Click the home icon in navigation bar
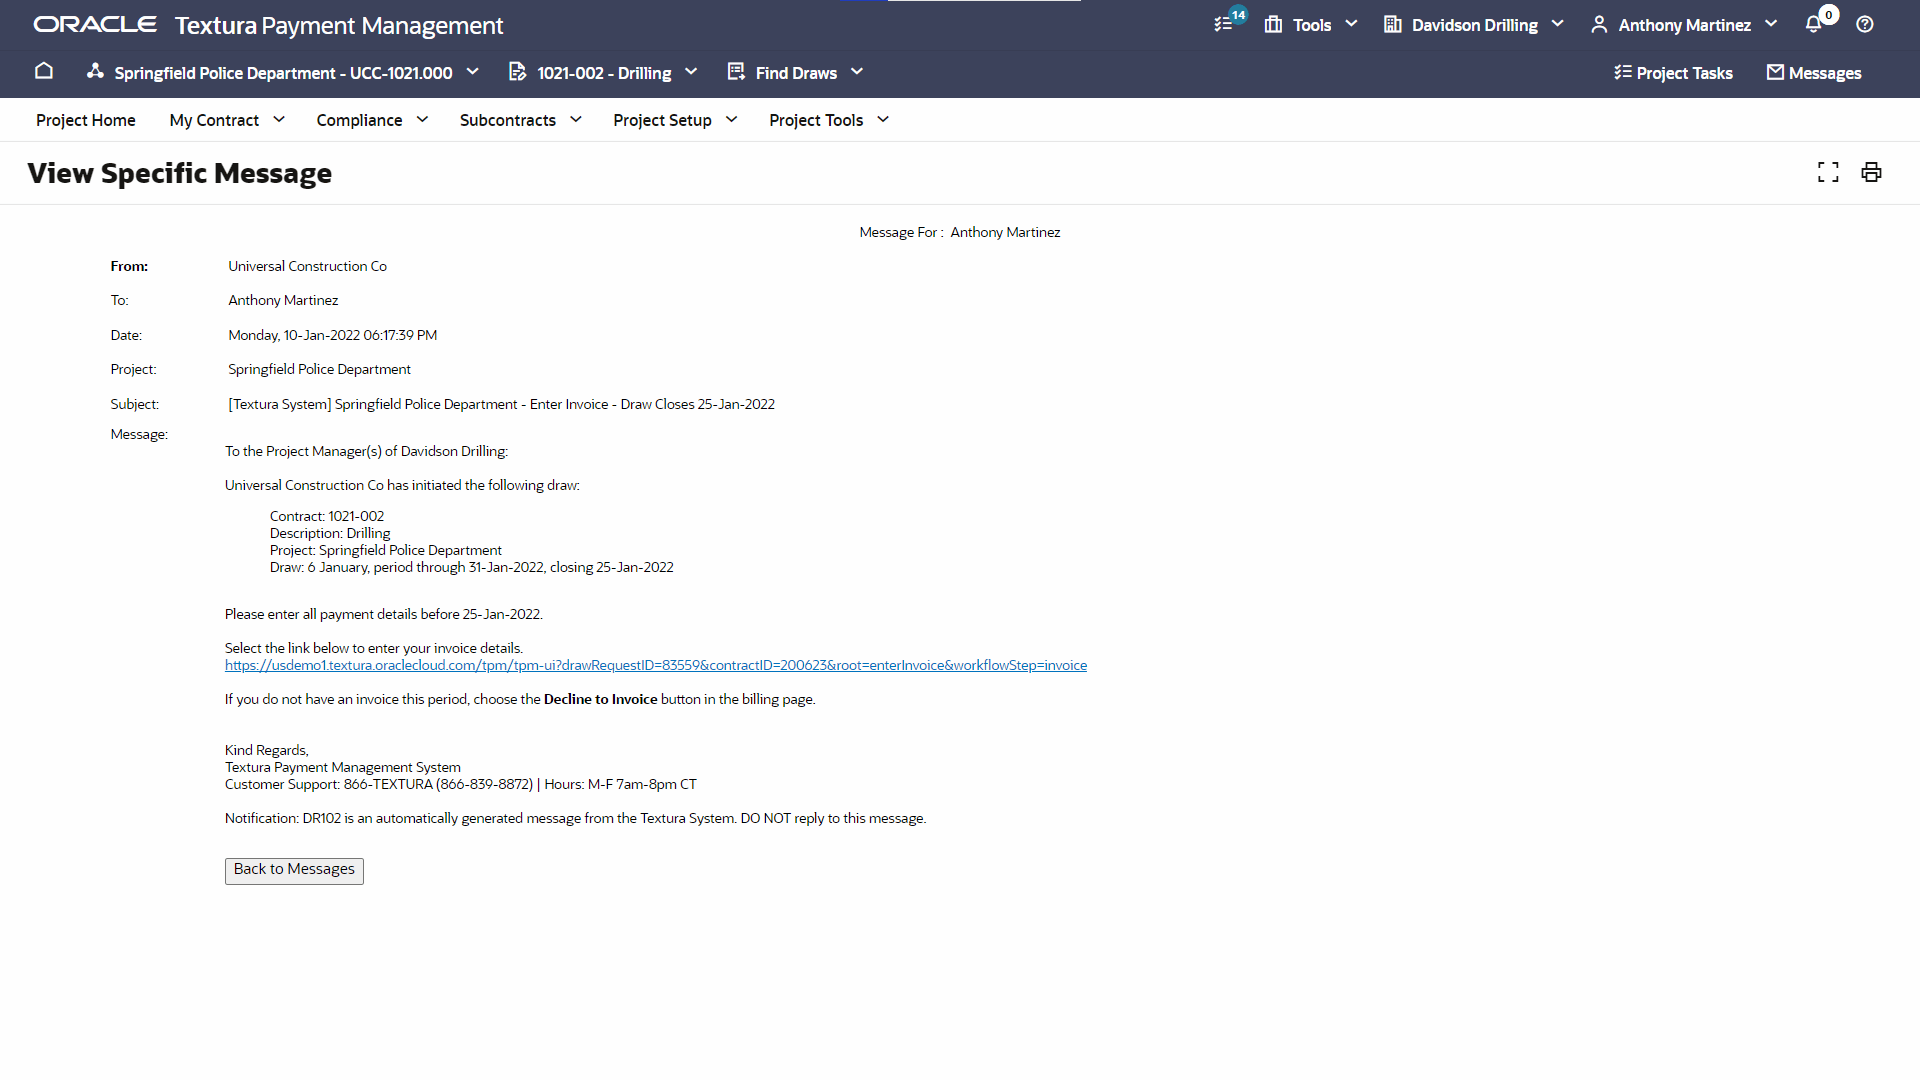Screen dimensions: 1920x1080 click(x=44, y=71)
